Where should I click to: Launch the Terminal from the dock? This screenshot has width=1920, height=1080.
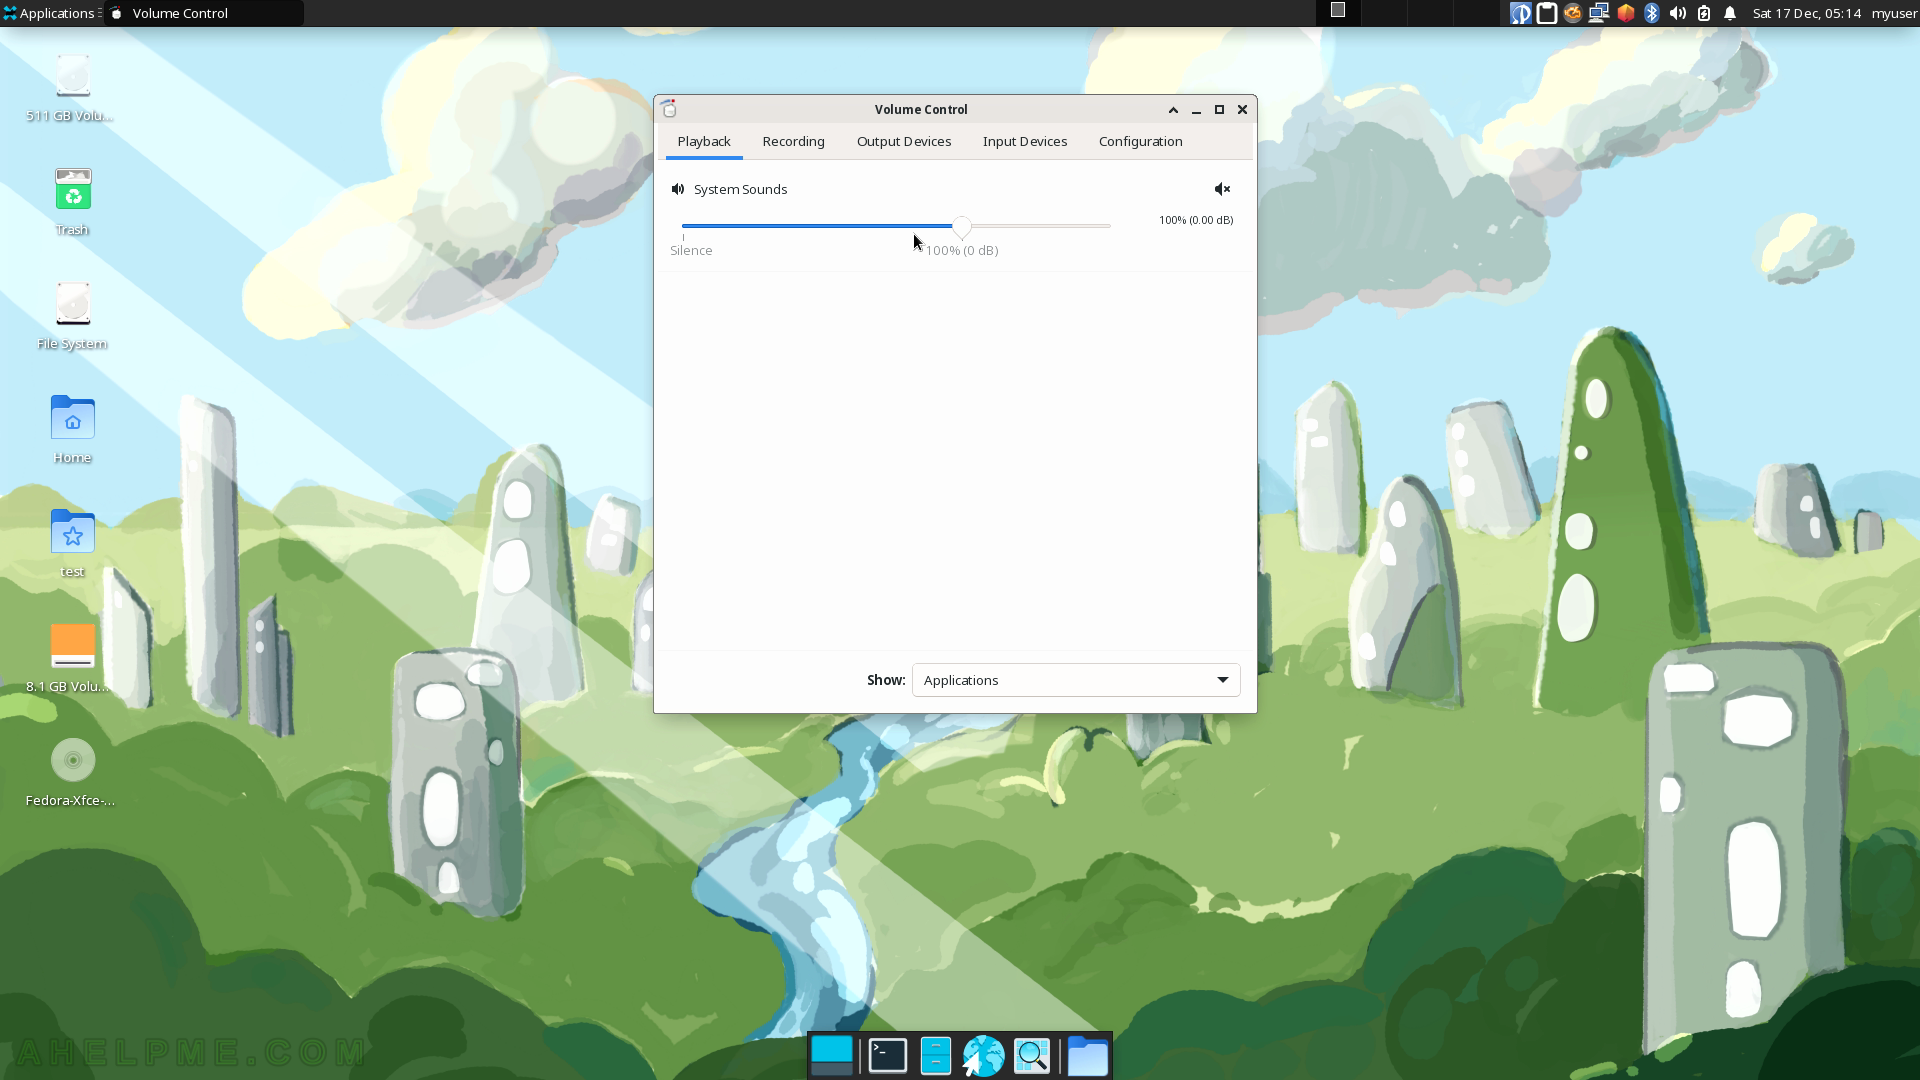click(x=887, y=1056)
